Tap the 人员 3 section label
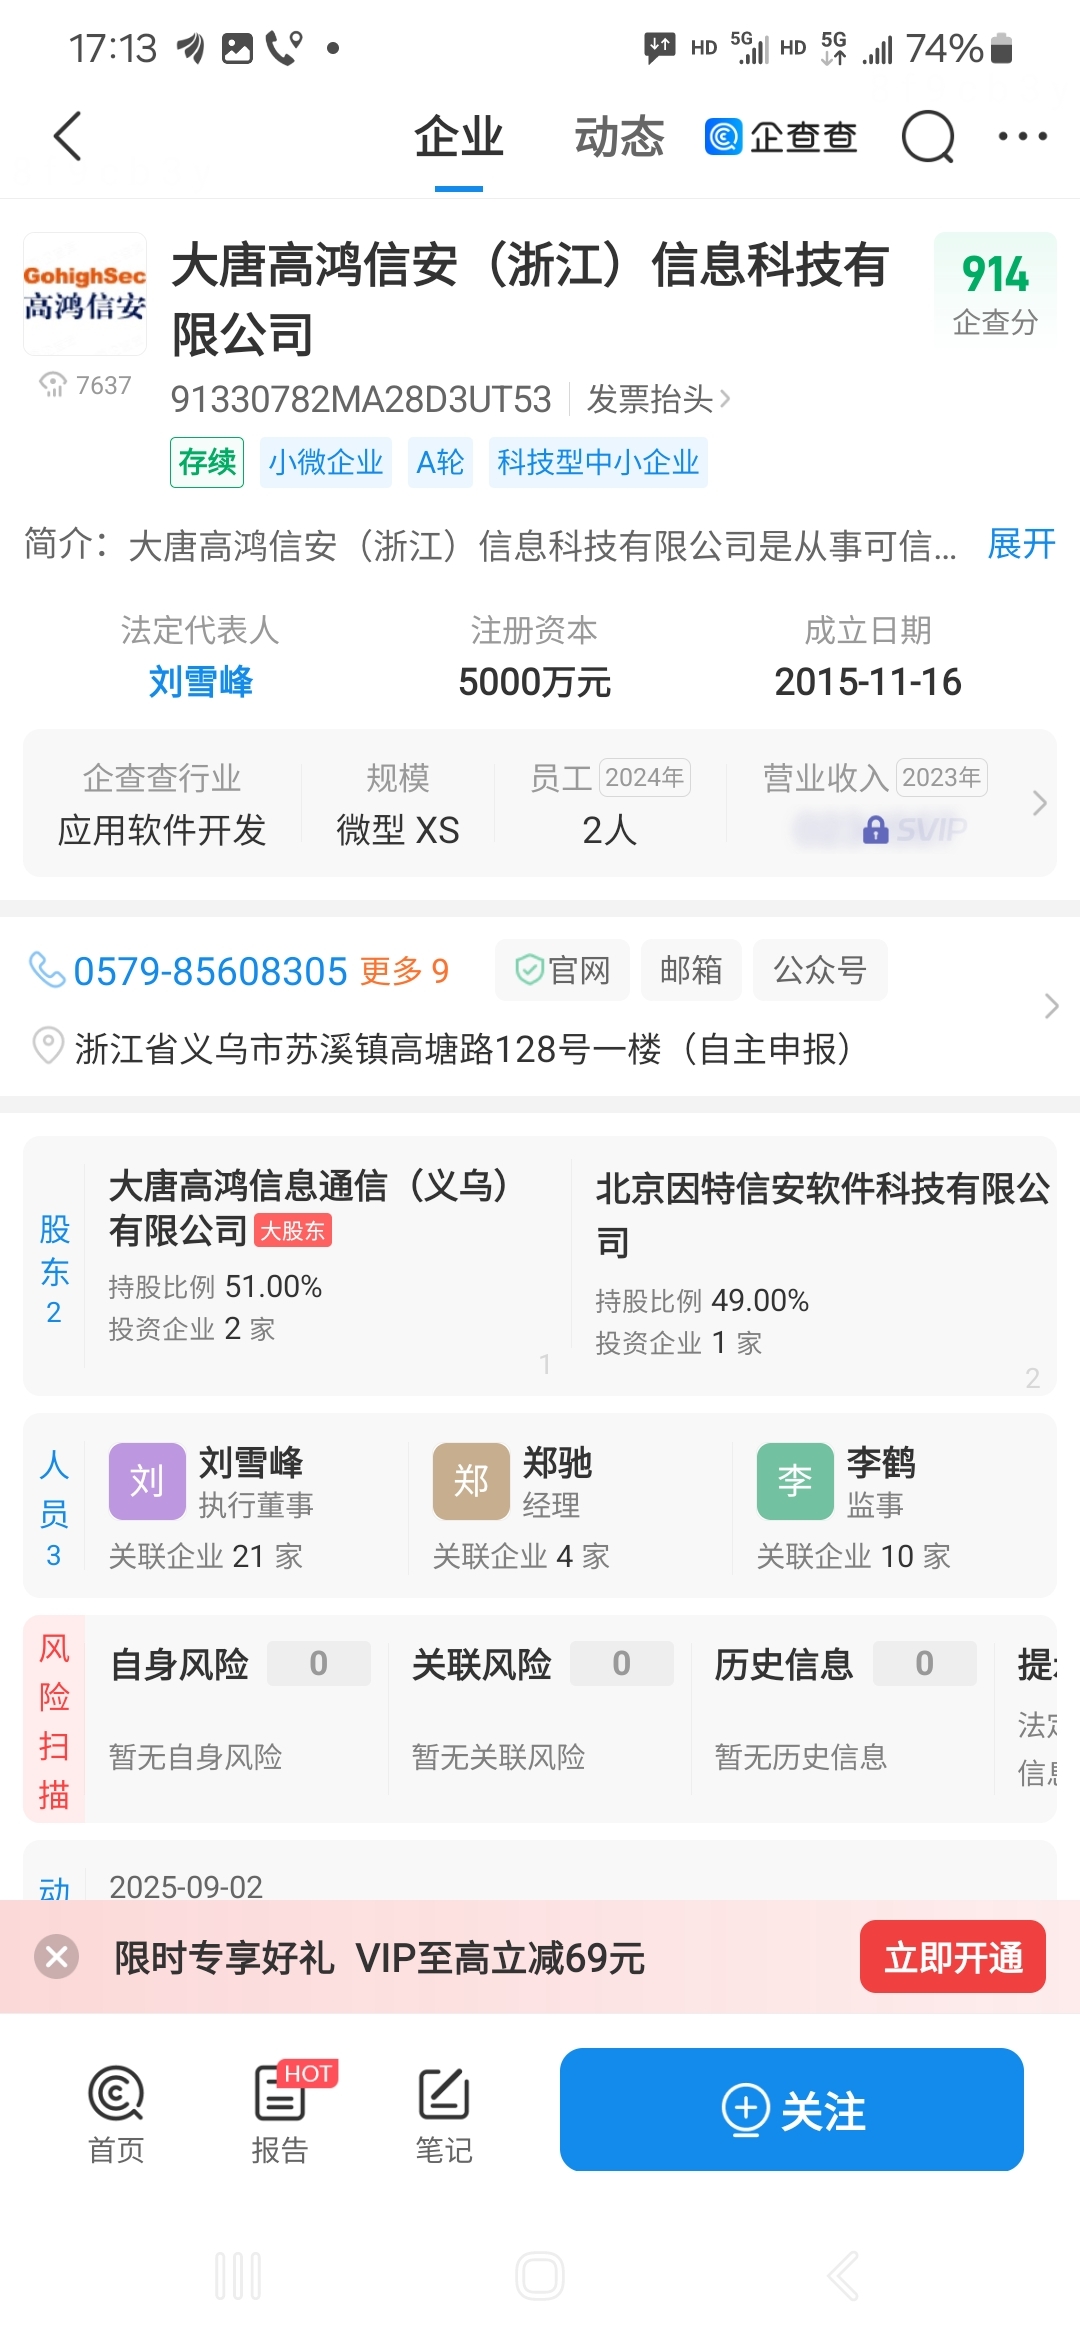Screen dimensions: 1080x2340 [54, 1508]
